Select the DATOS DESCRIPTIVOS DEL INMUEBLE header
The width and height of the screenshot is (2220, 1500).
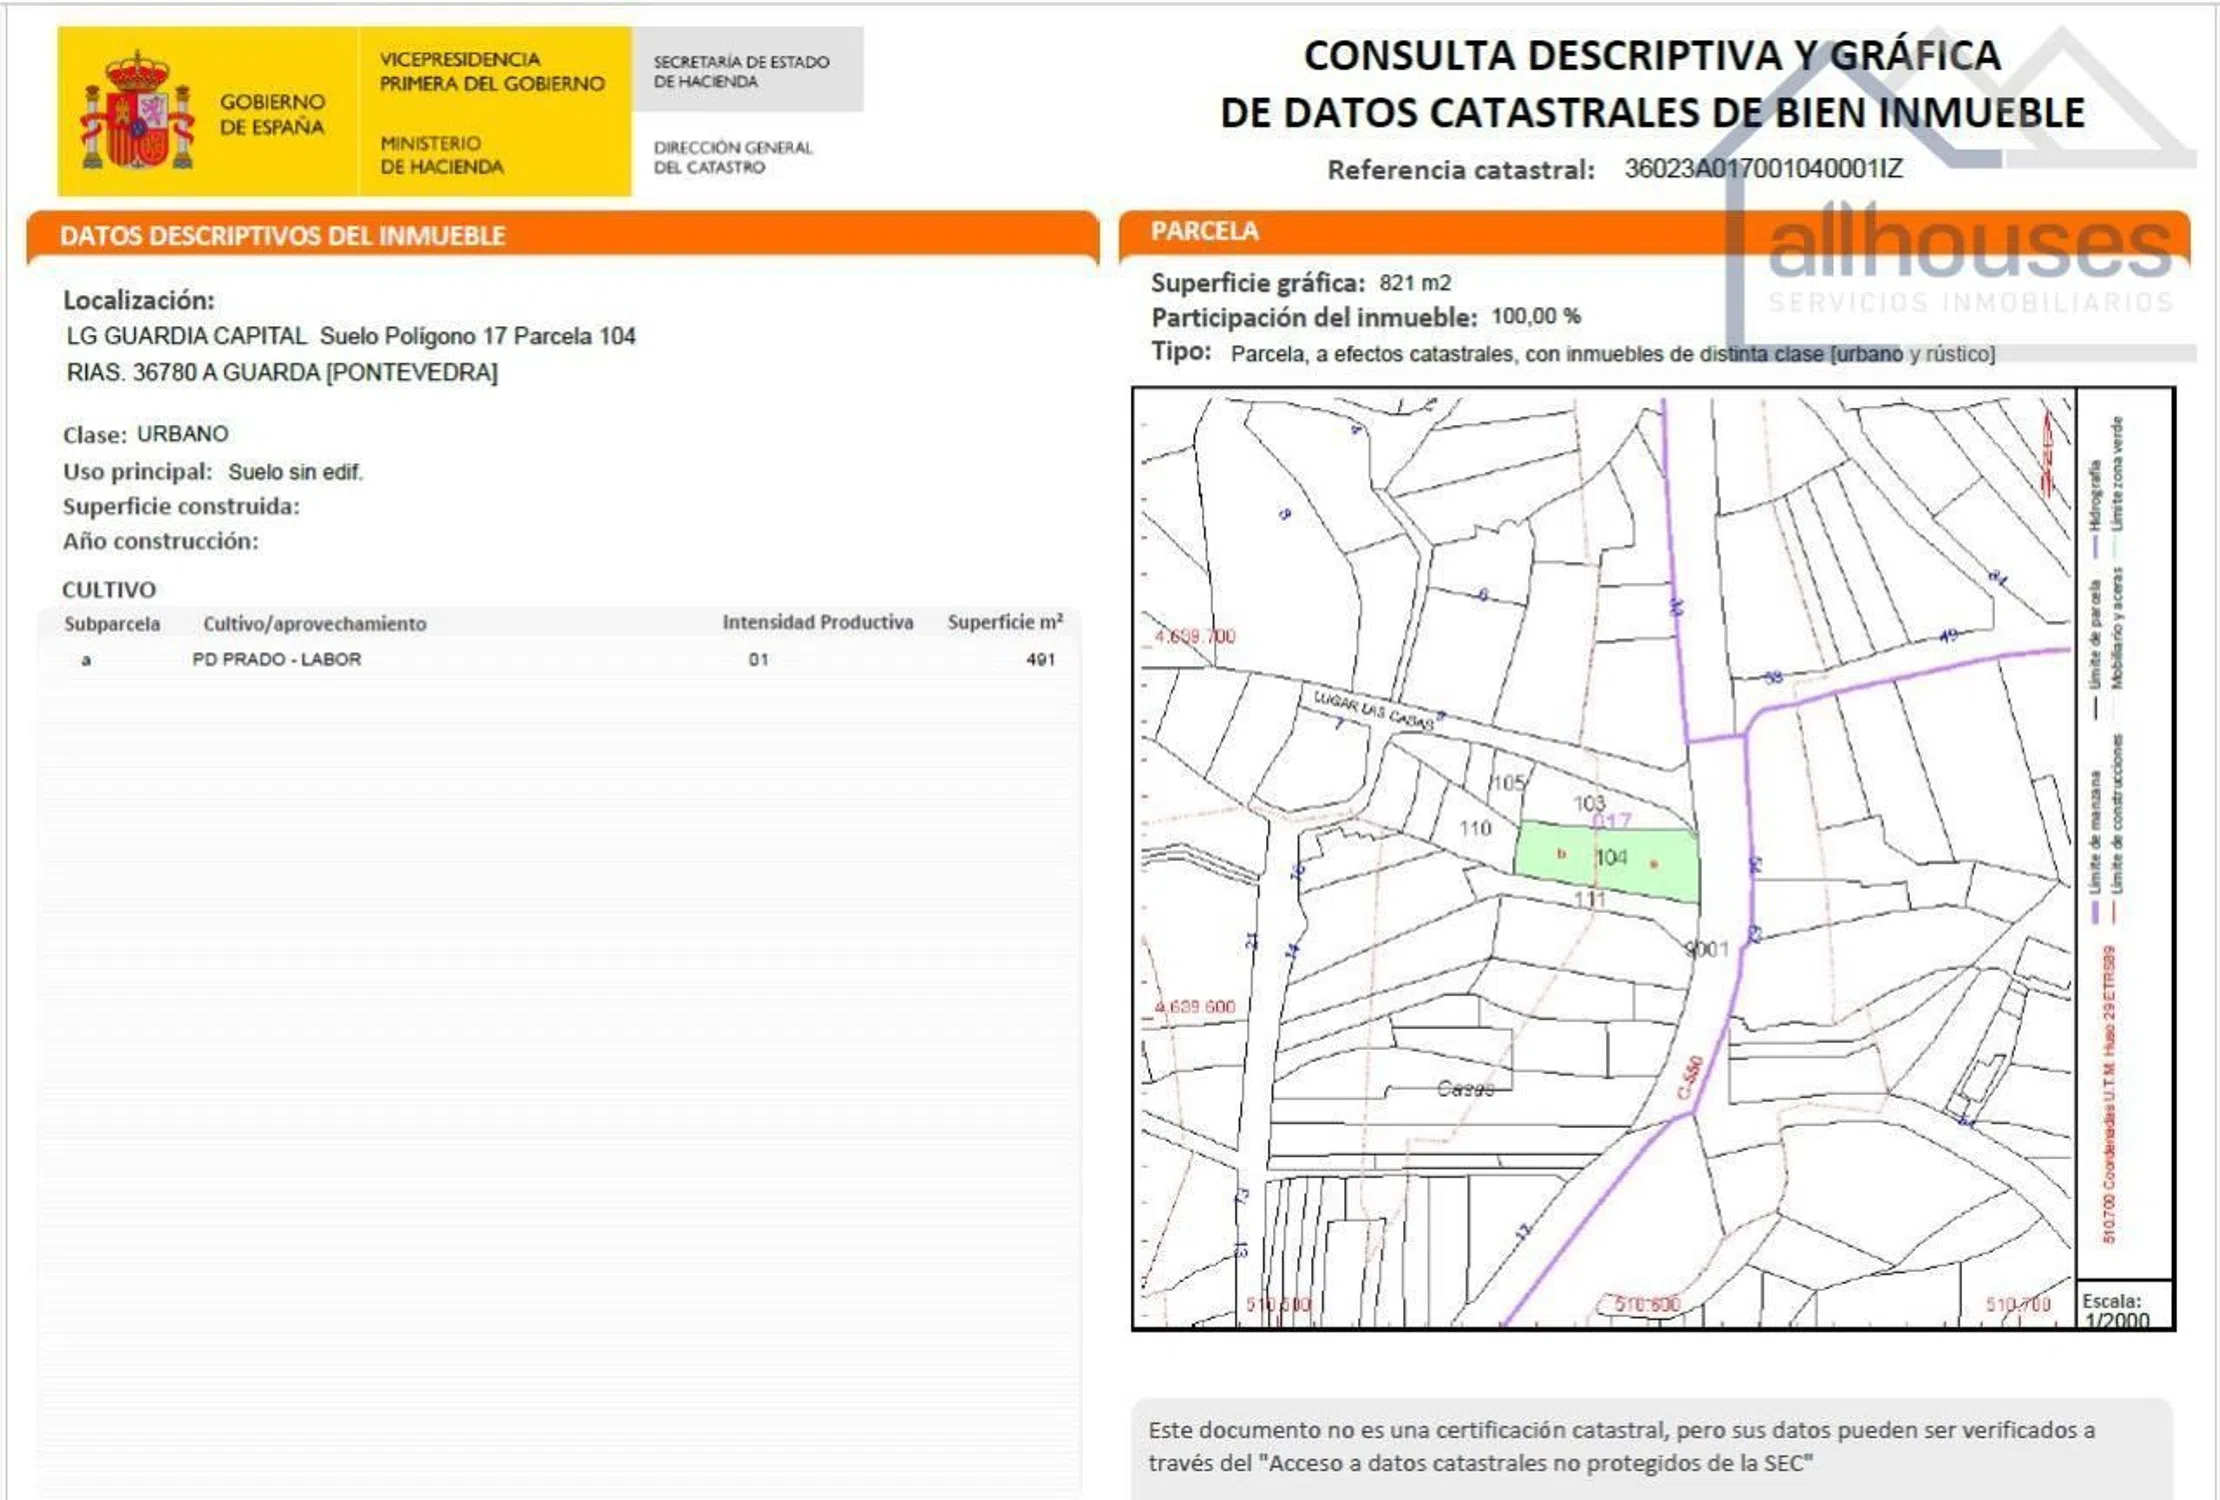pyautogui.click(x=282, y=236)
